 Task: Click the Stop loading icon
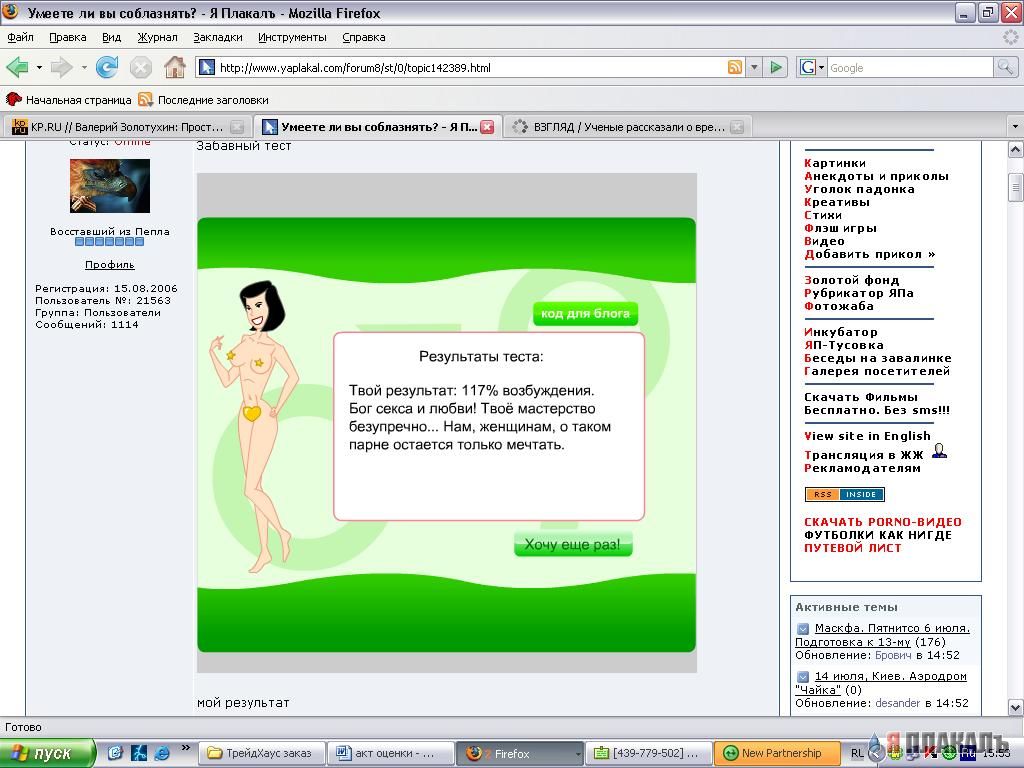pos(140,67)
